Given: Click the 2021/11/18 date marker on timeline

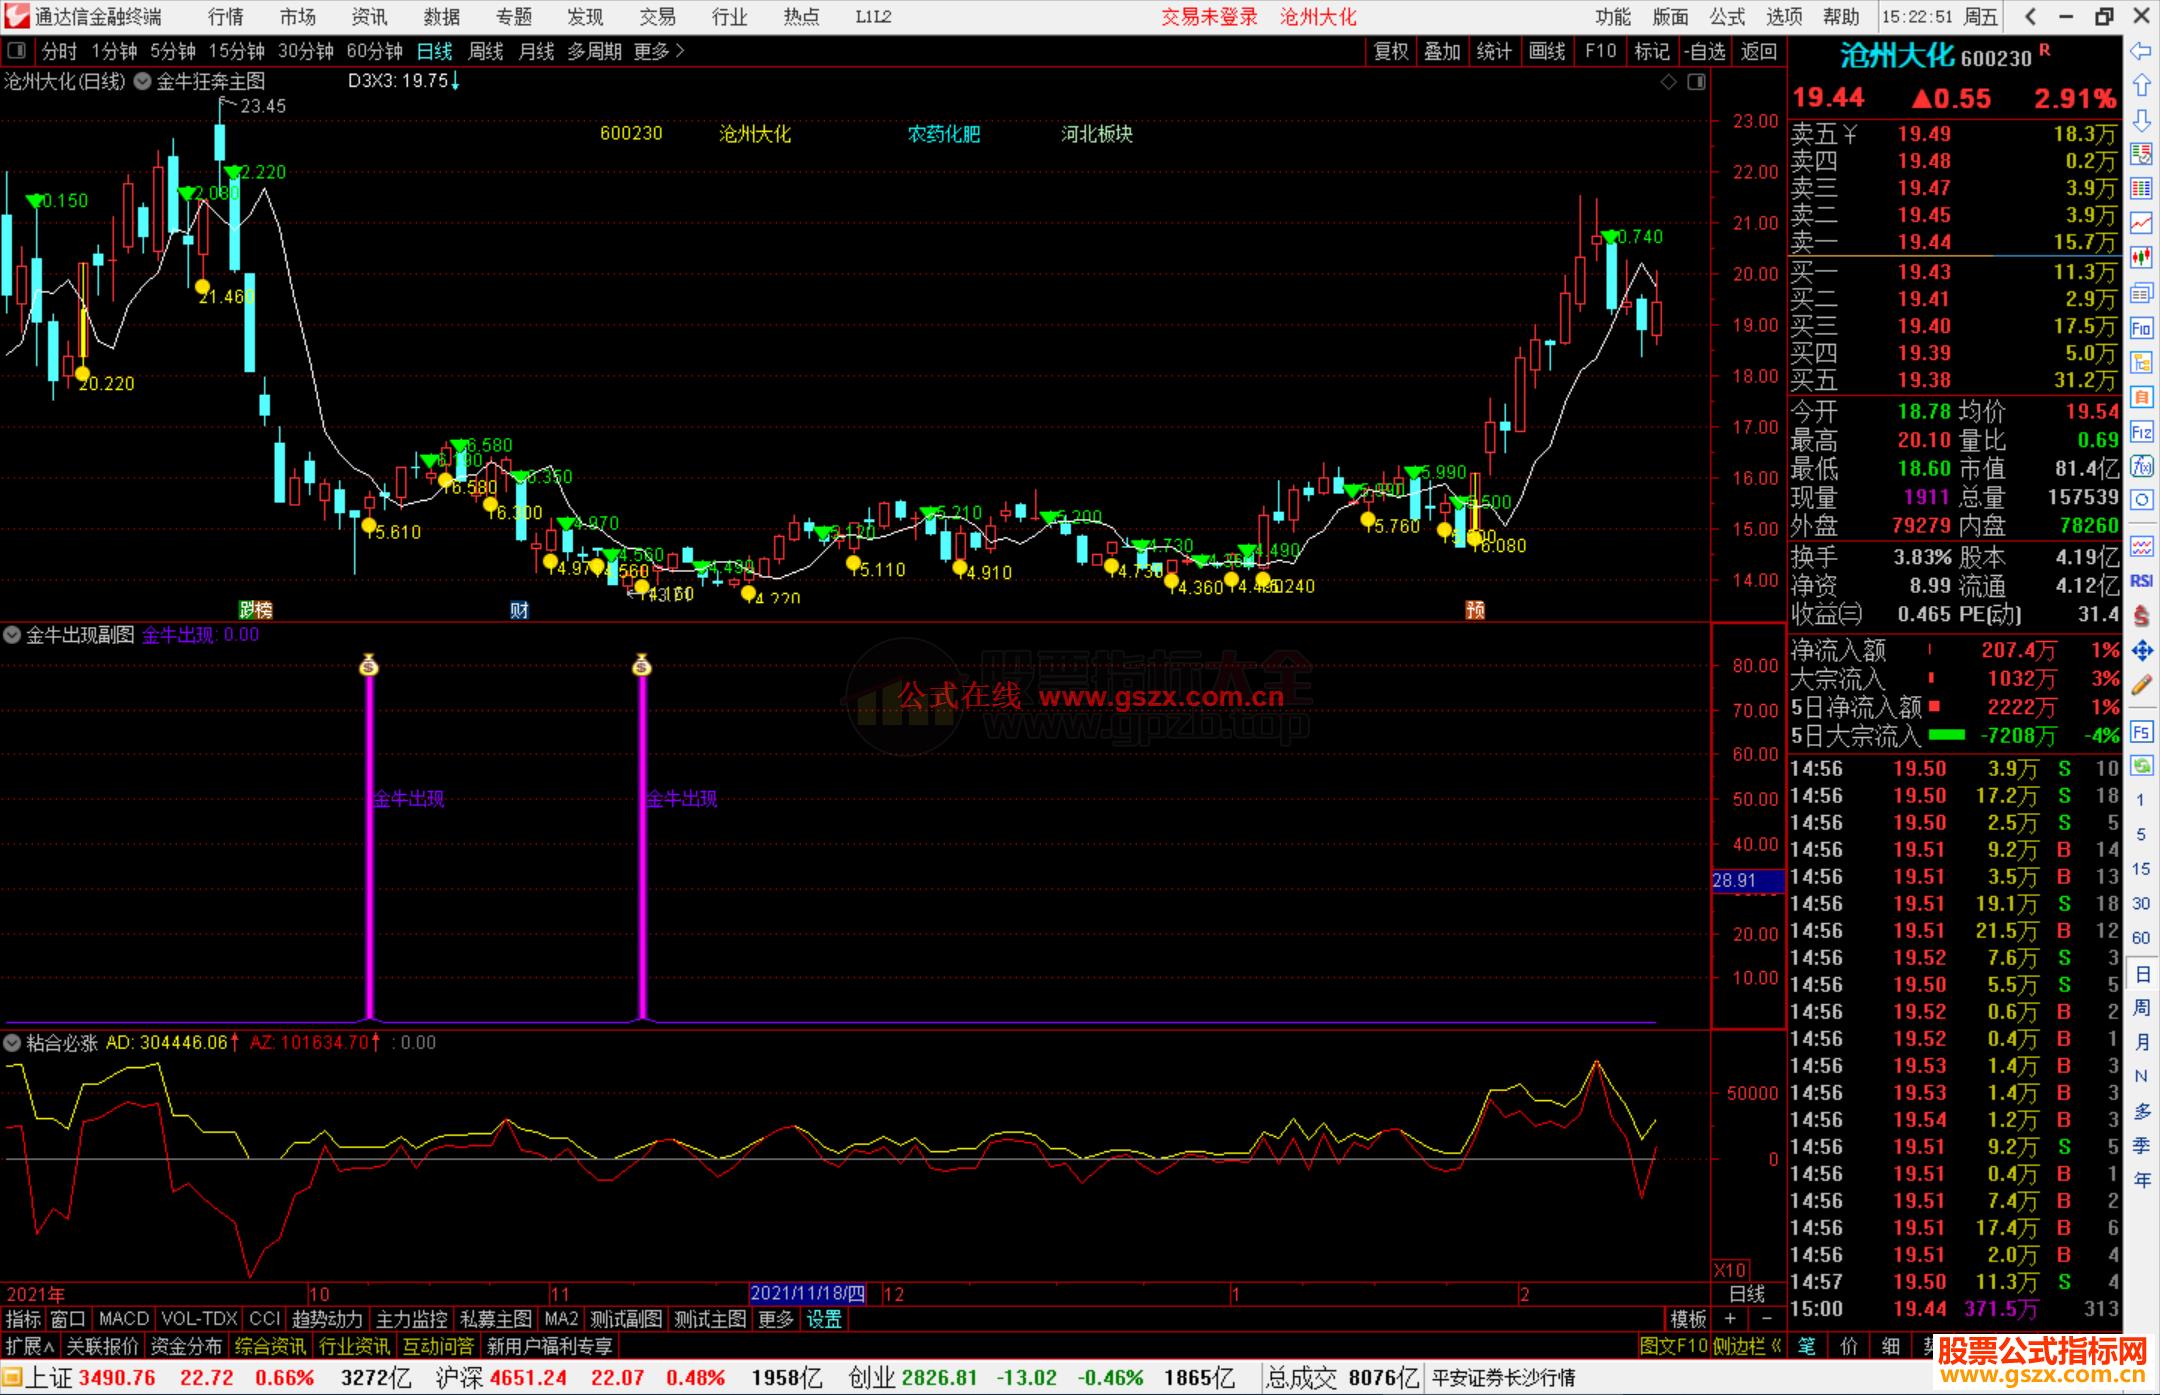Looking at the screenshot, I should 808,1294.
